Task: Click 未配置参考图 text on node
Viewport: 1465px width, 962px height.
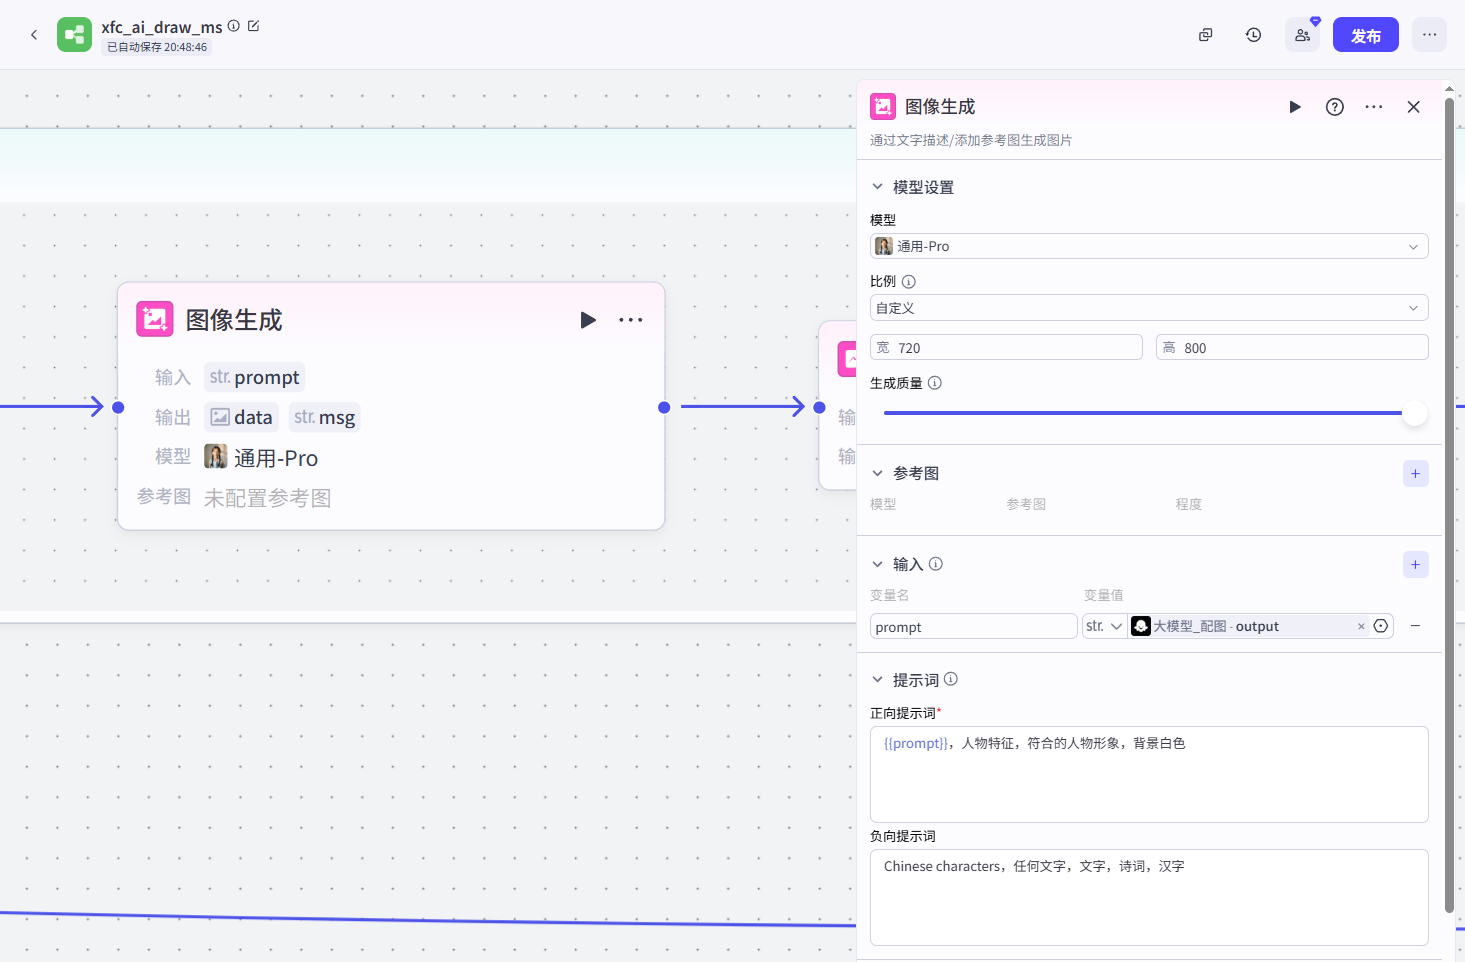Action: click(267, 498)
